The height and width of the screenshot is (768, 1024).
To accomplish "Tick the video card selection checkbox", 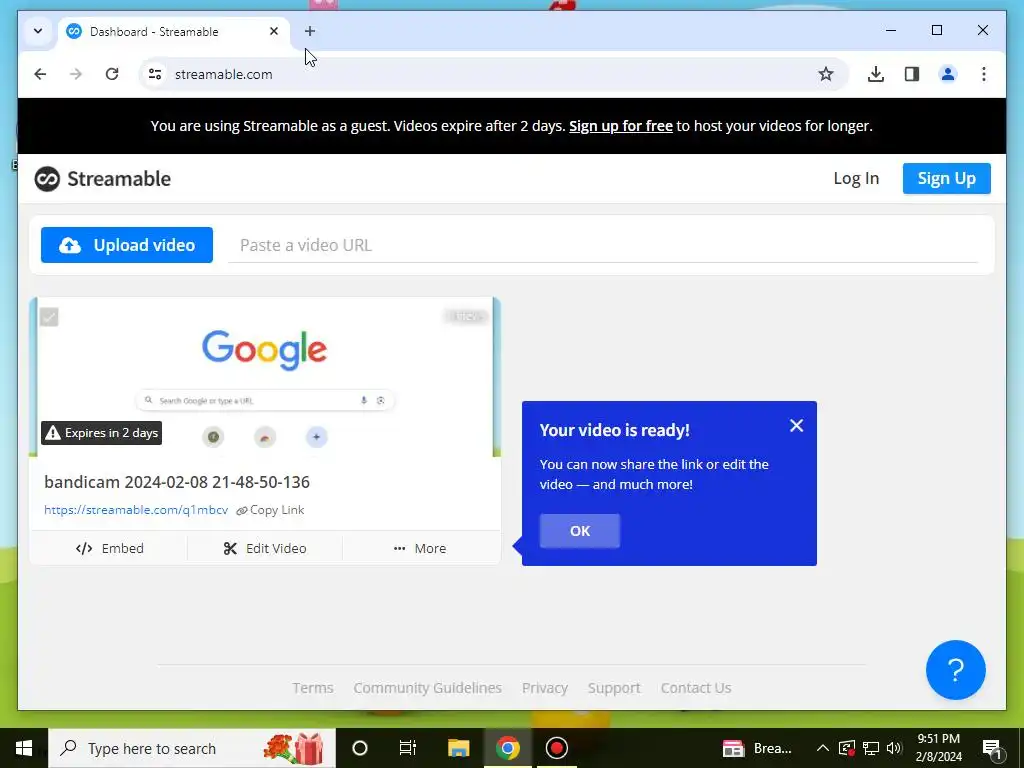I will [x=49, y=317].
